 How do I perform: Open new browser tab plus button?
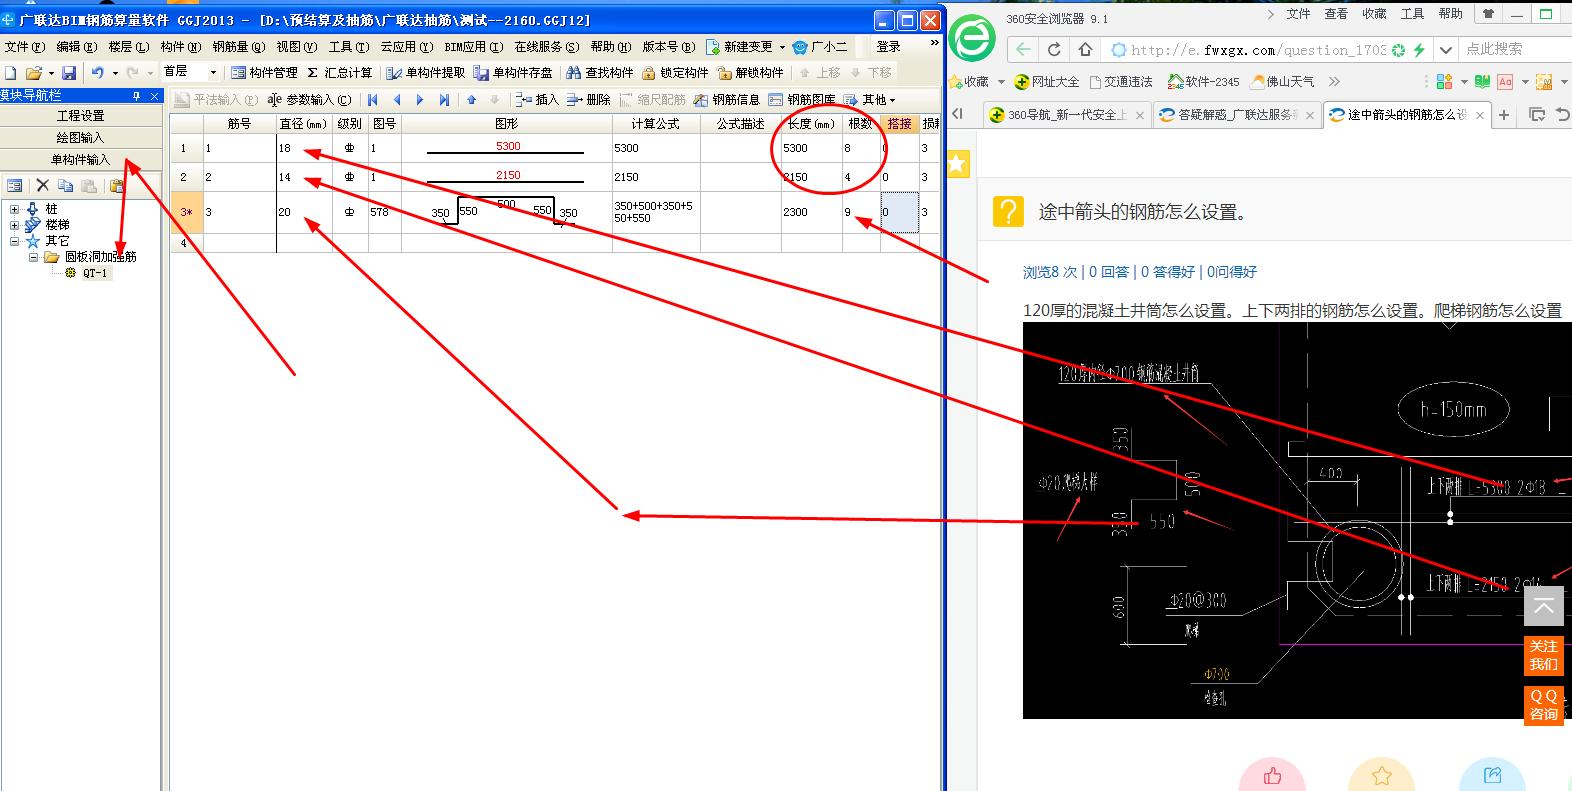[1503, 115]
